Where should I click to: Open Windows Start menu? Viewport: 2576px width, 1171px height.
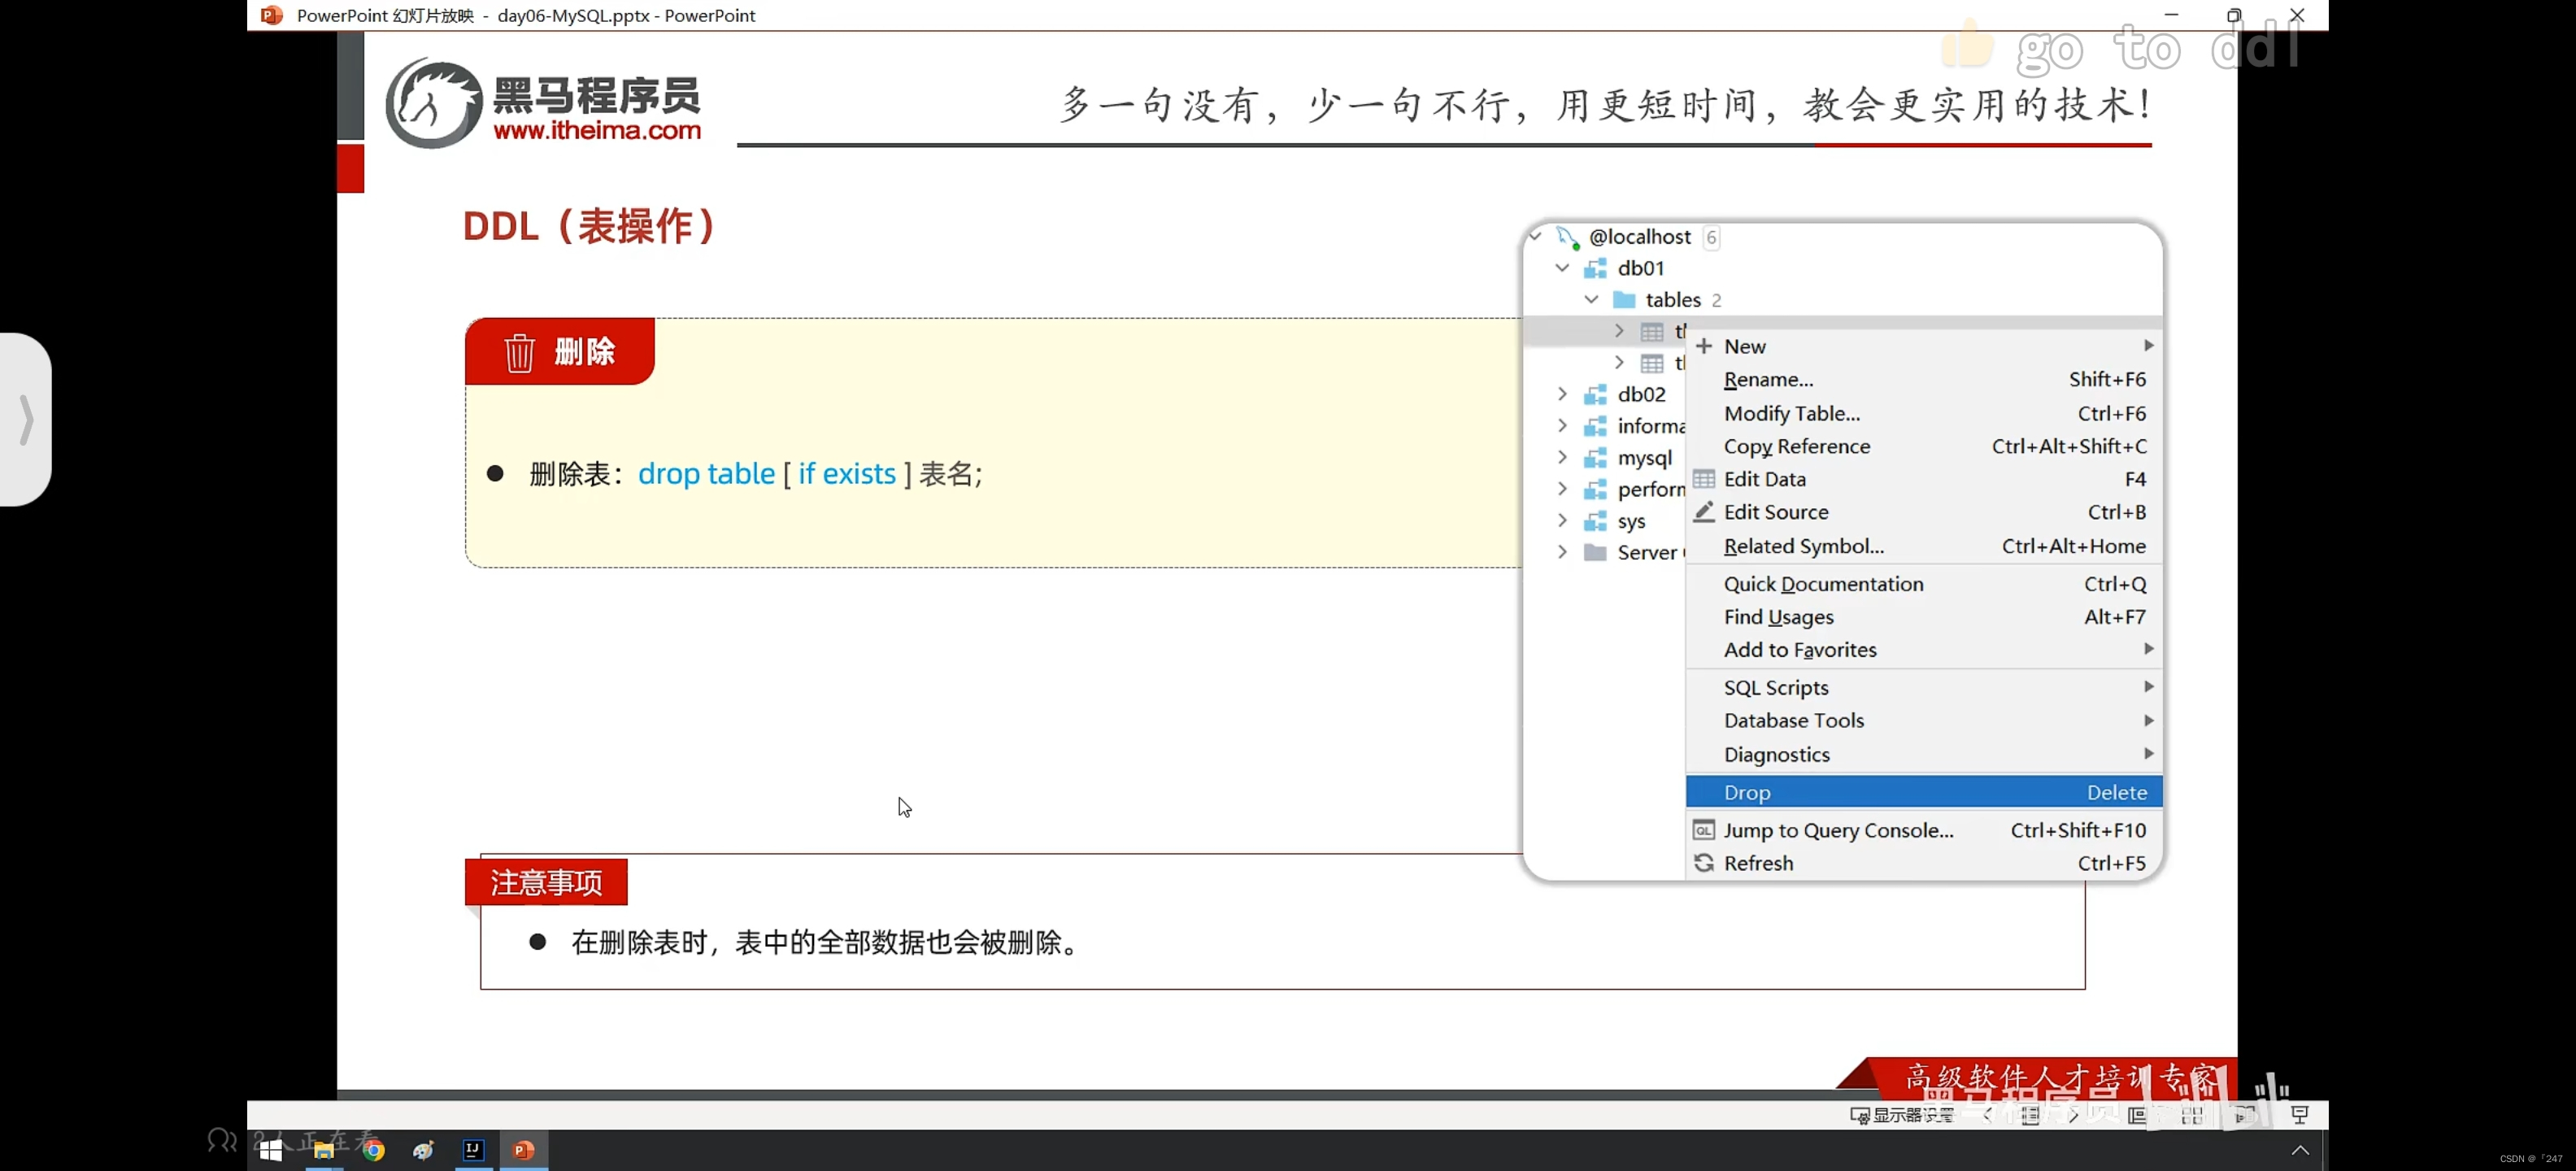(271, 1150)
